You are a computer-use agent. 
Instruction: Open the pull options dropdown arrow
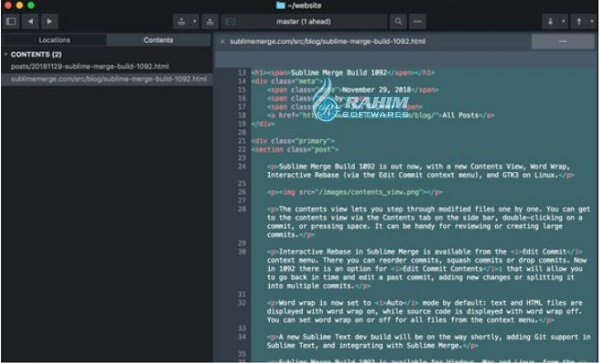coord(563,22)
